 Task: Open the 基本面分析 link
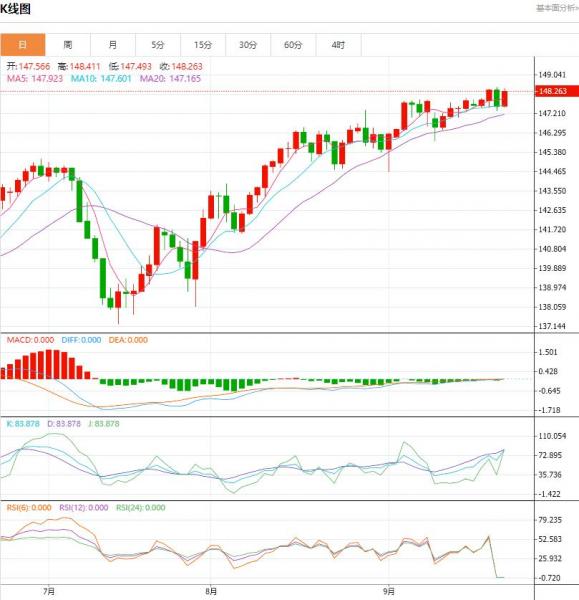(x=557, y=8)
